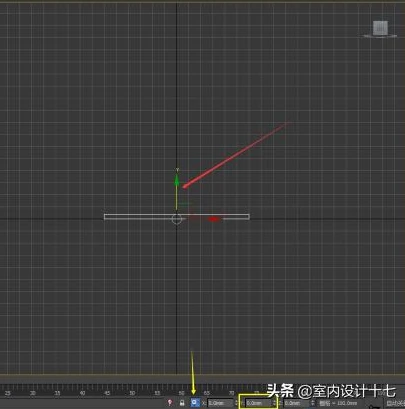Click frame 65 on the timeline ruler
405x409 pixels.
(x=207, y=393)
